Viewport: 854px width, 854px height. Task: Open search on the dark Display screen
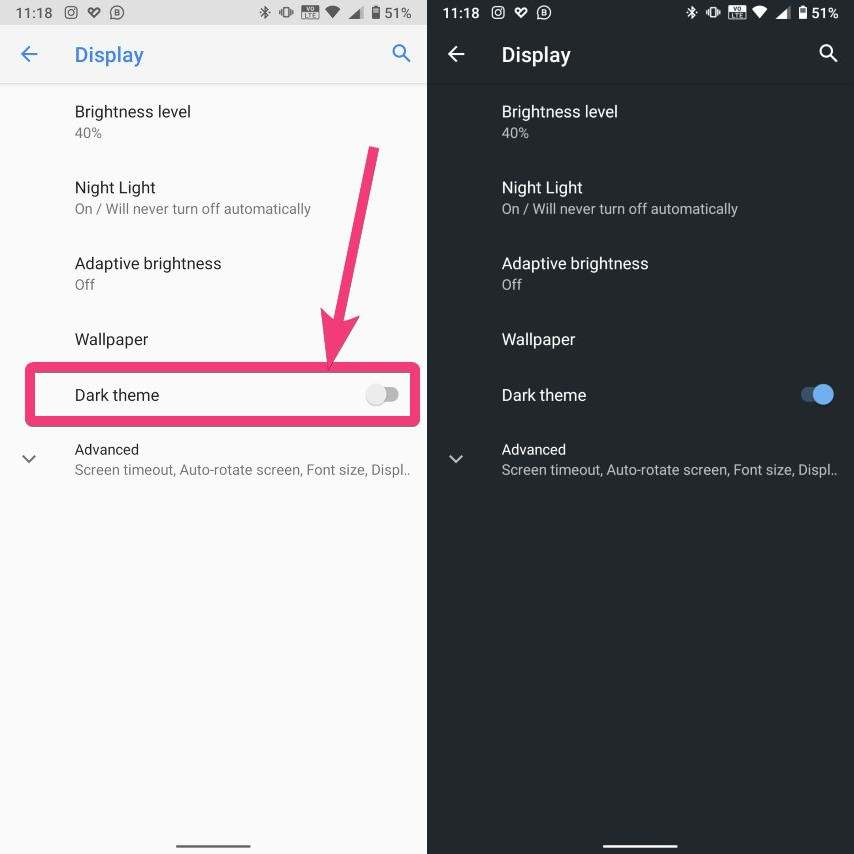click(x=828, y=53)
